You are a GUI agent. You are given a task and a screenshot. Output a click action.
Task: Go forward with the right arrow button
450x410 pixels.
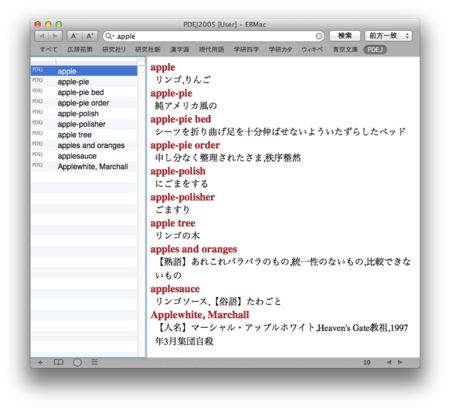point(55,36)
